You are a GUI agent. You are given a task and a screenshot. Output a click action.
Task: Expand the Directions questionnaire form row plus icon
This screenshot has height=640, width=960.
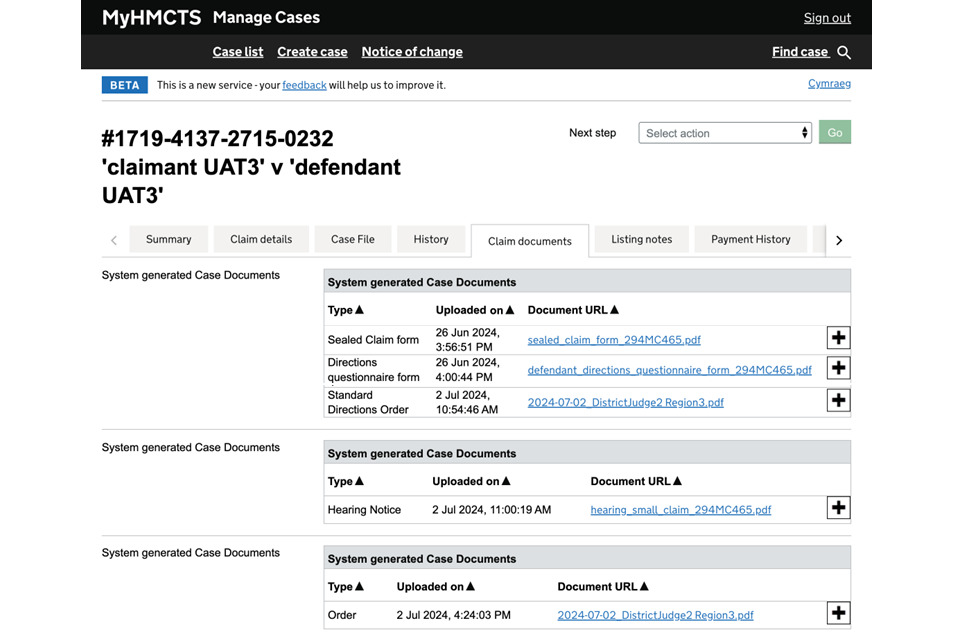(x=838, y=368)
